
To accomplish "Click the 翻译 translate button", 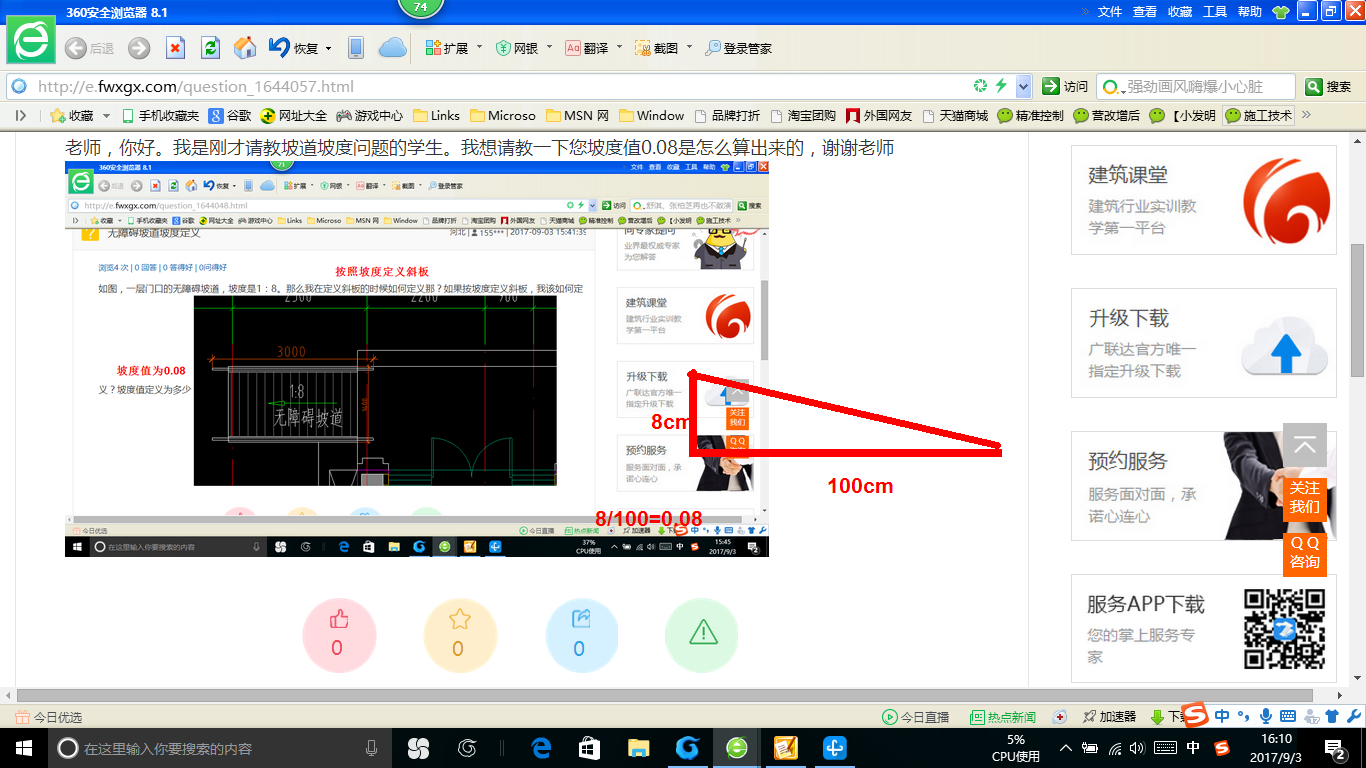I will 587,48.
